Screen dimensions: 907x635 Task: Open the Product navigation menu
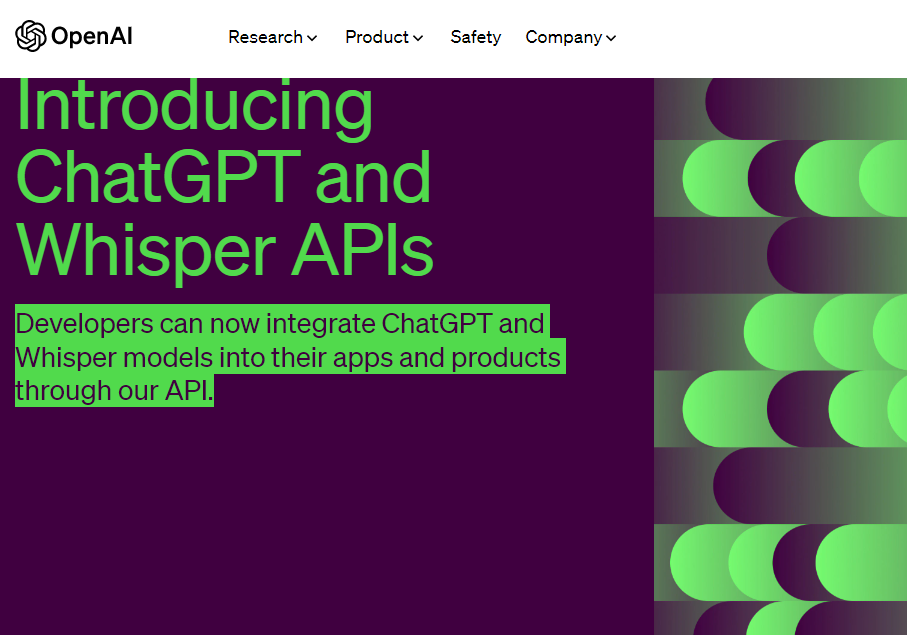pos(384,37)
